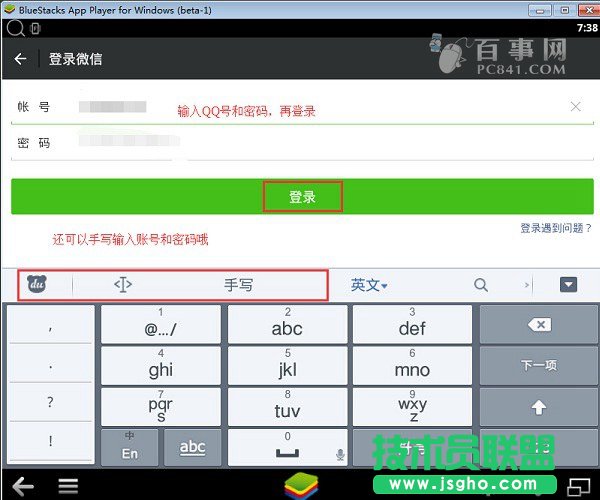Screen dimensions: 600x500
Task: Collapse the keyboard with the down-triangle button
Action: (568, 285)
